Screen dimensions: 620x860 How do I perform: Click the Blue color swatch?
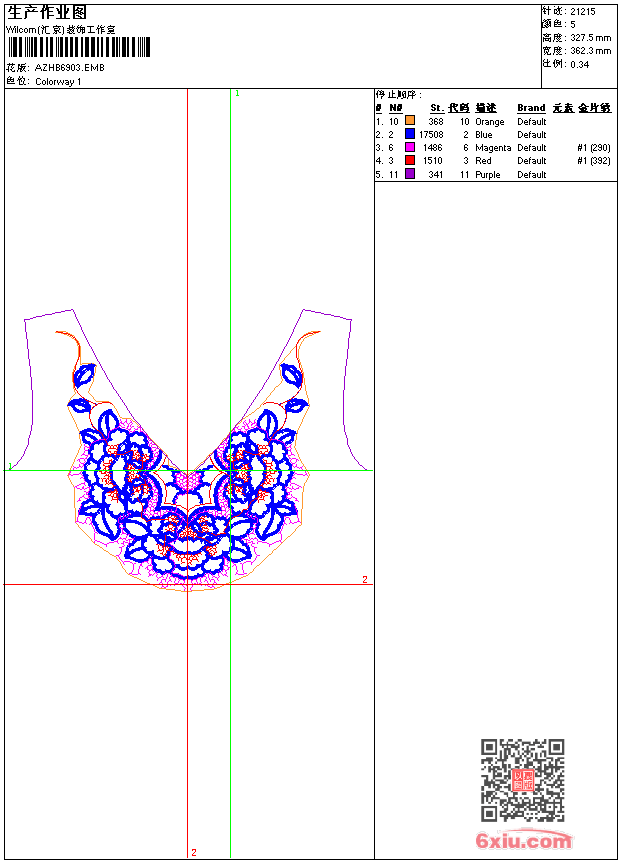tap(410, 133)
